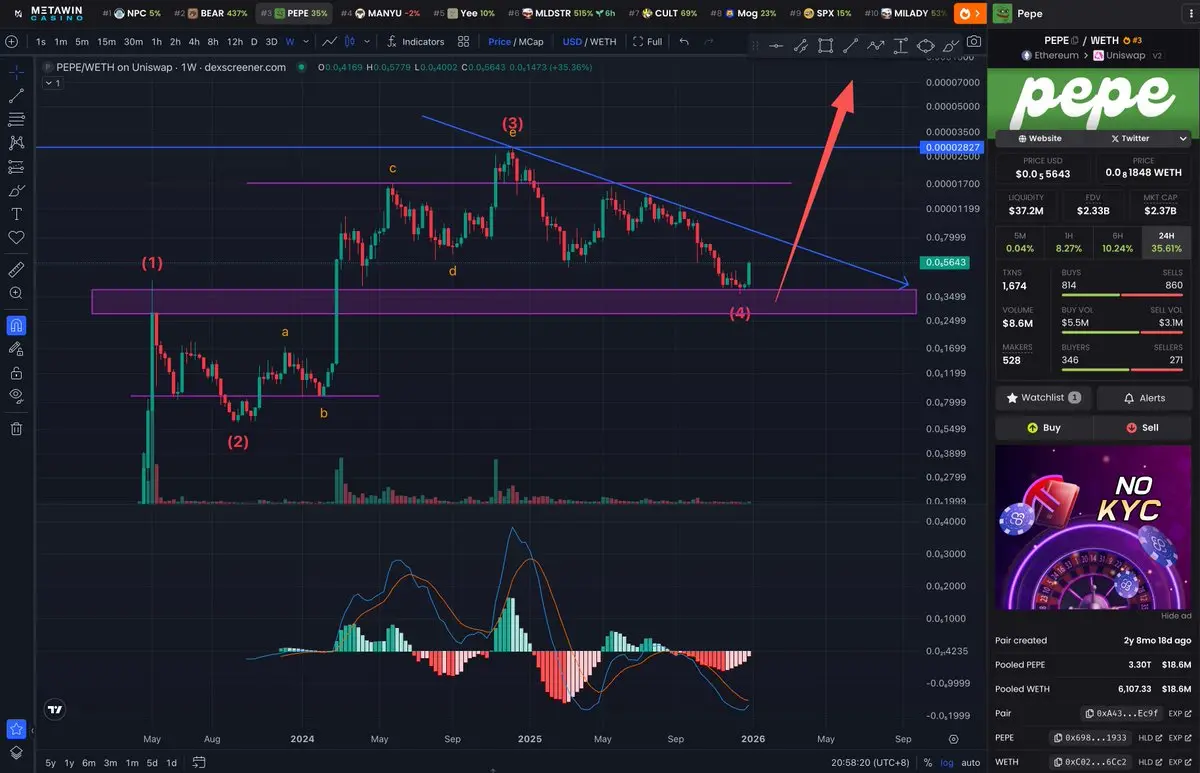Click the green Buy button
The width and height of the screenshot is (1200, 773).
pos(1043,427)
